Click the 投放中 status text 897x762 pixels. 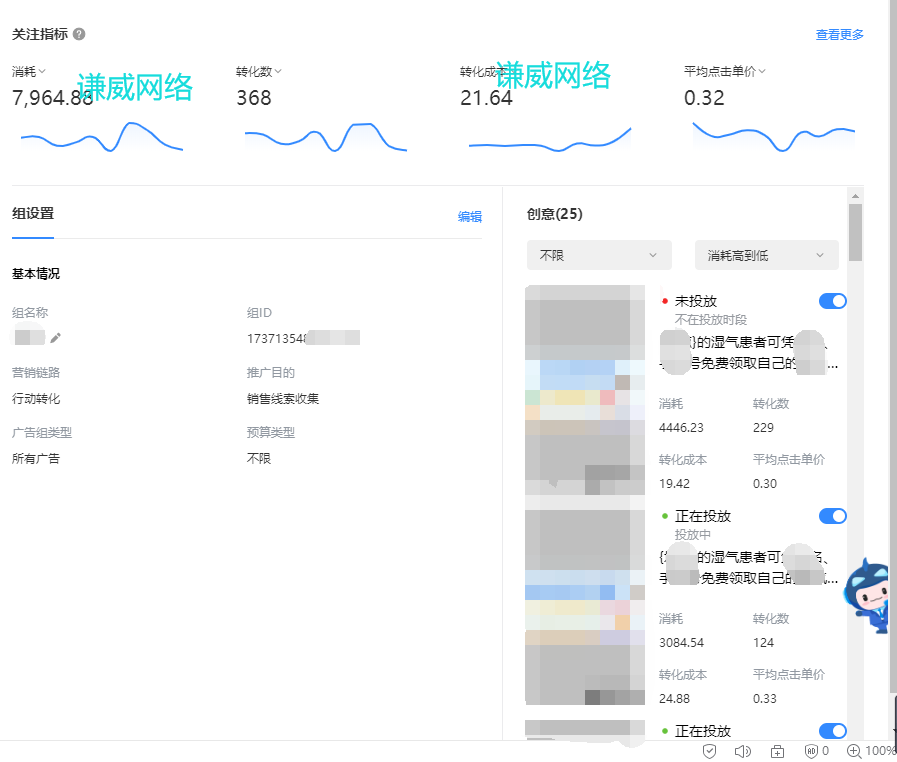click(x=692, y=535)
